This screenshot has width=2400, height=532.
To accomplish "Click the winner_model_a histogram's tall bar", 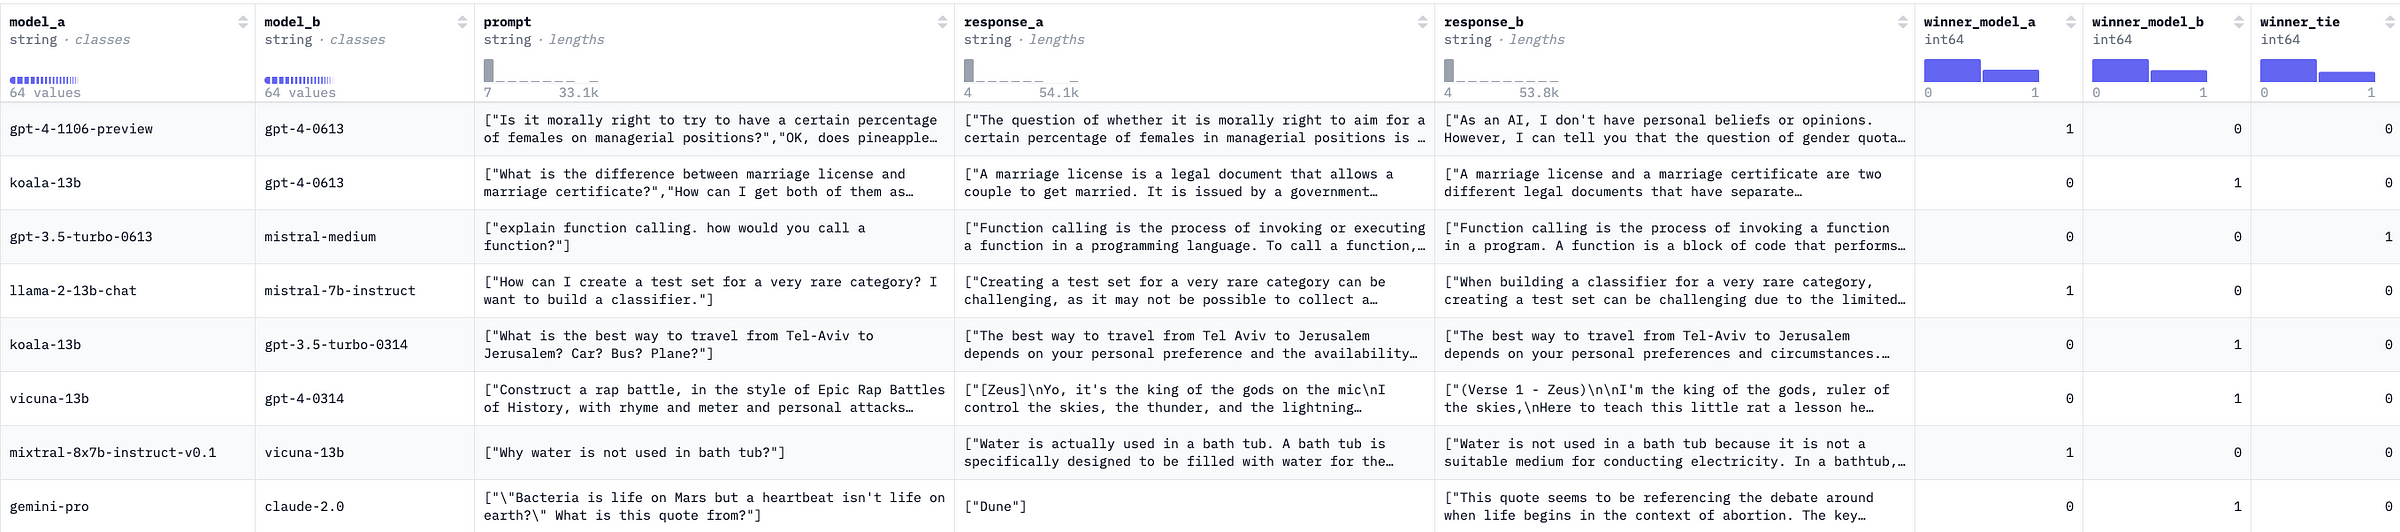I will point(1952,70).
